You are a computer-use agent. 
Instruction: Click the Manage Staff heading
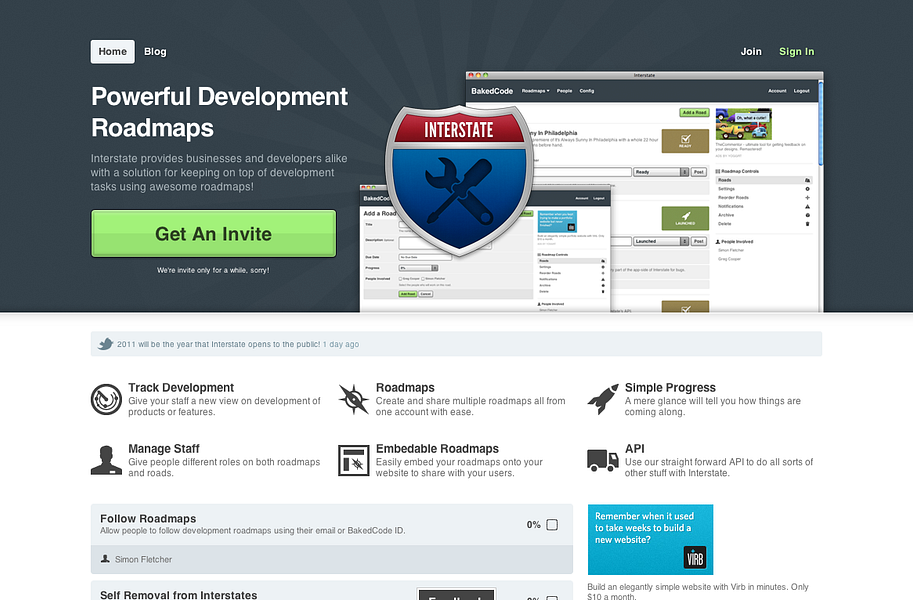(164, 449)
